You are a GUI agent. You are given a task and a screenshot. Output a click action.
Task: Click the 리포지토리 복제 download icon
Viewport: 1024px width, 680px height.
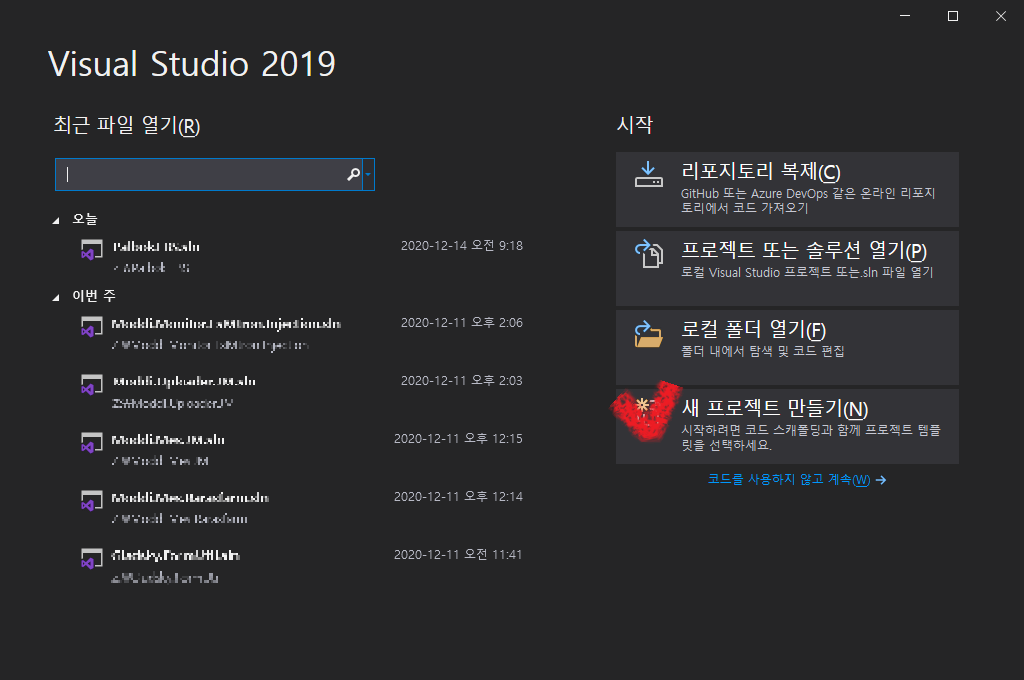pos(648,174)
